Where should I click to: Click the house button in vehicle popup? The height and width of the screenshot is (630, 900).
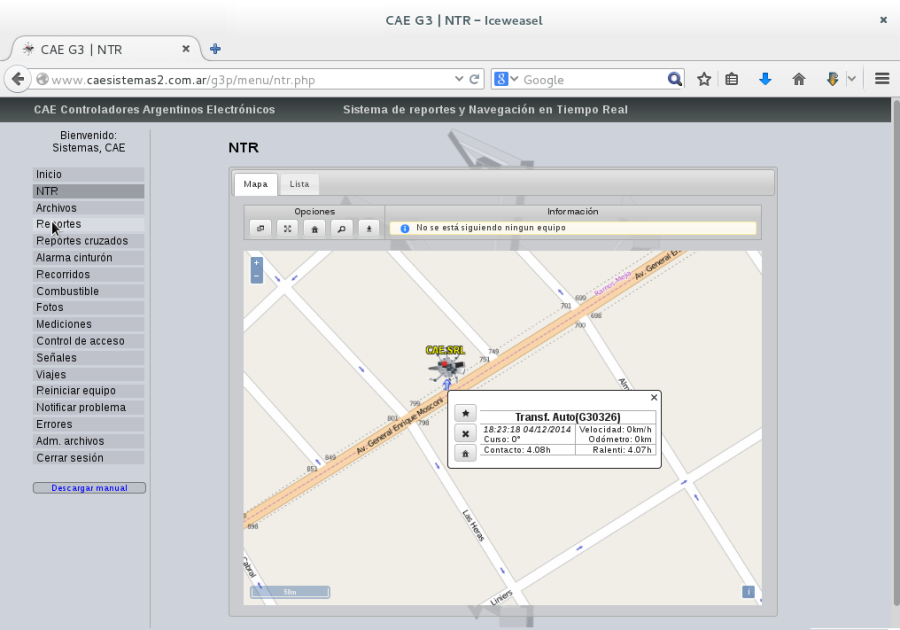(465, 454)
